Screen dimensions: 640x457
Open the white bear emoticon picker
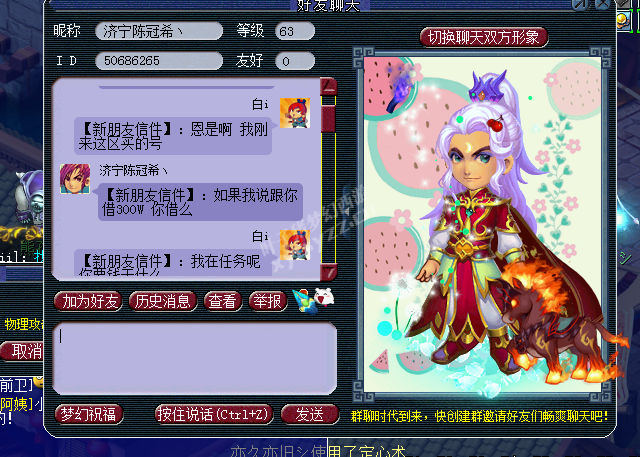coord(324,298)
